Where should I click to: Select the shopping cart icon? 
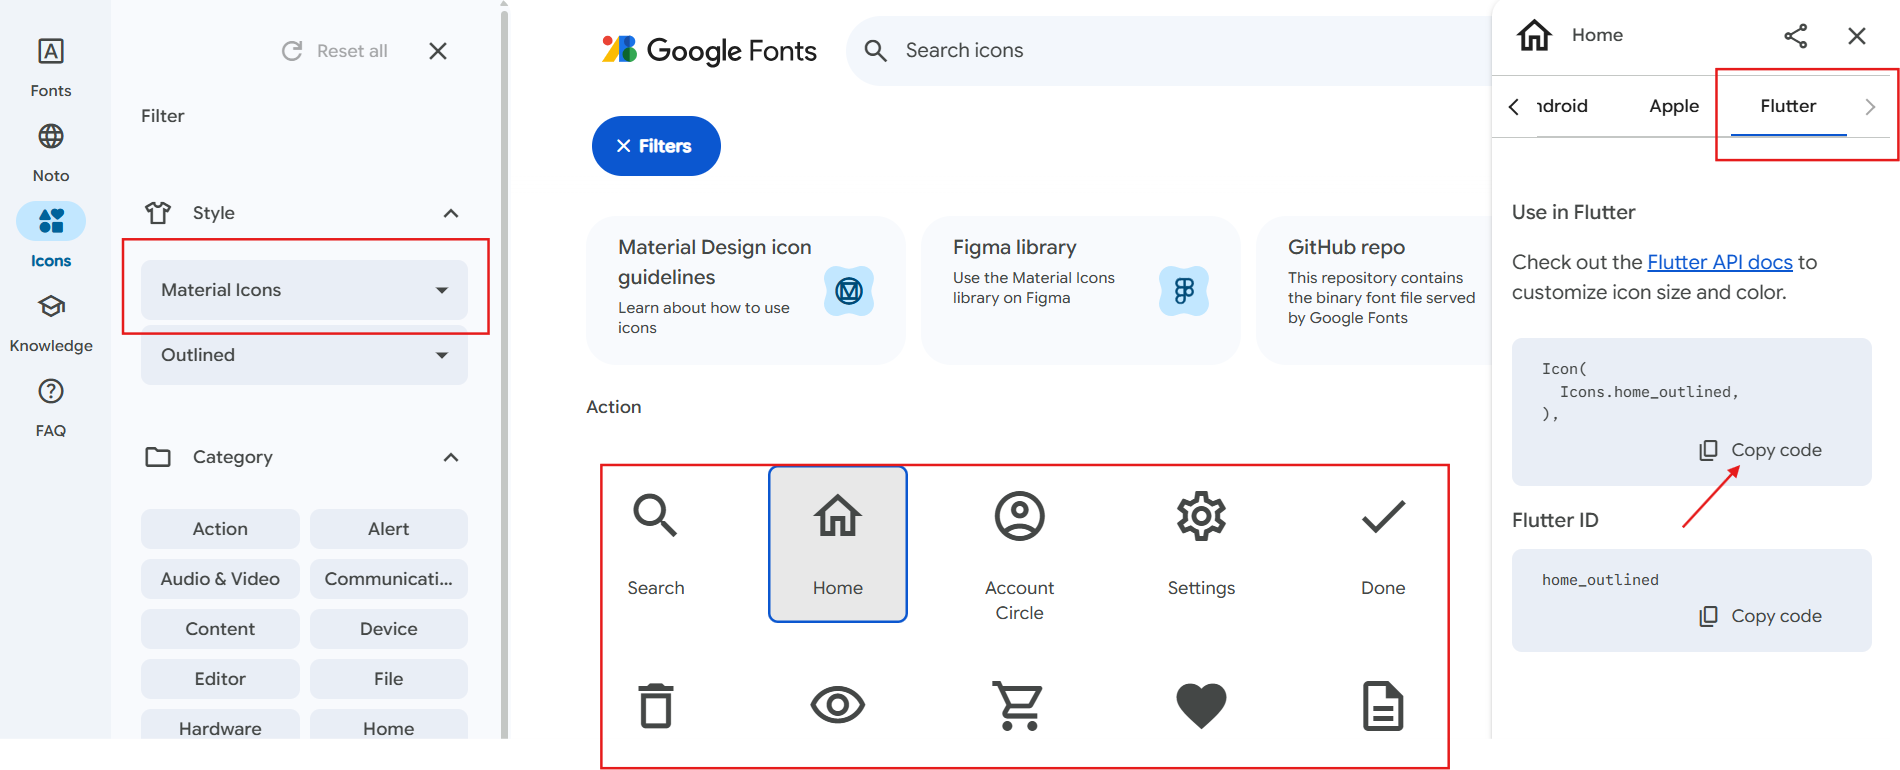click(x=1019, y=705)
